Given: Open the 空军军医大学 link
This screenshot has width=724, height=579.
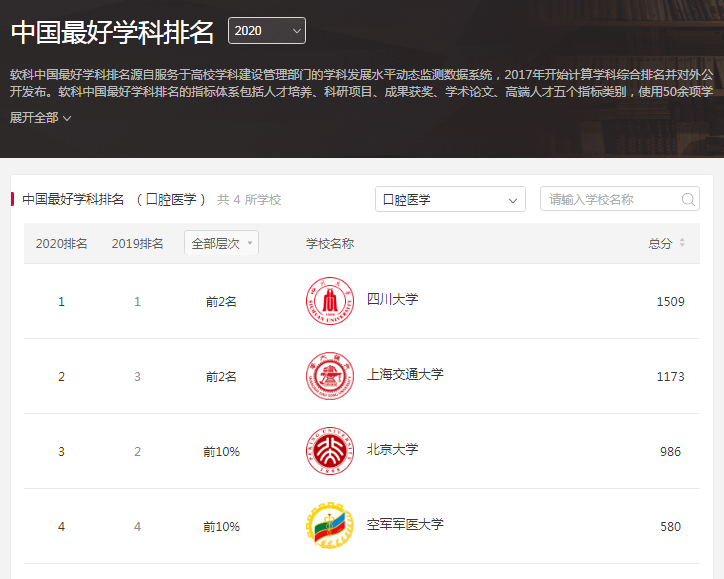Looking at the screenshot, I should (405, 524).
